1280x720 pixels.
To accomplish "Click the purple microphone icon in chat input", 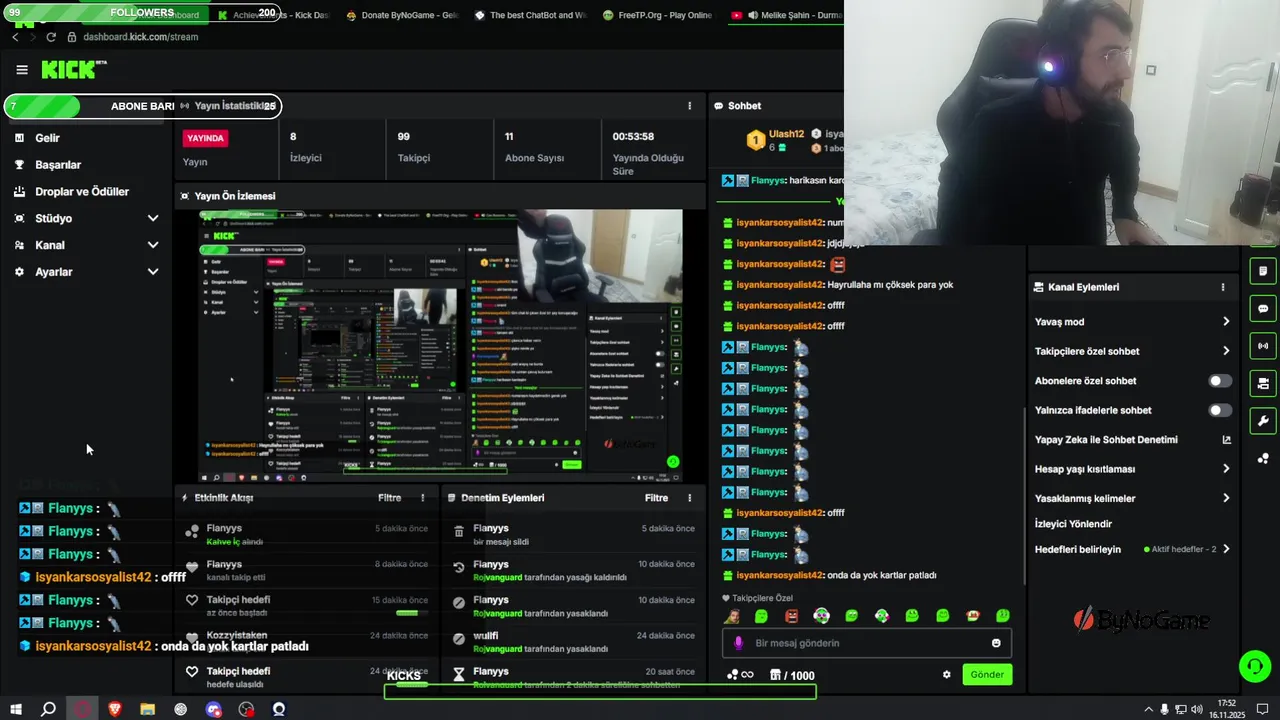I will (739, 643).
